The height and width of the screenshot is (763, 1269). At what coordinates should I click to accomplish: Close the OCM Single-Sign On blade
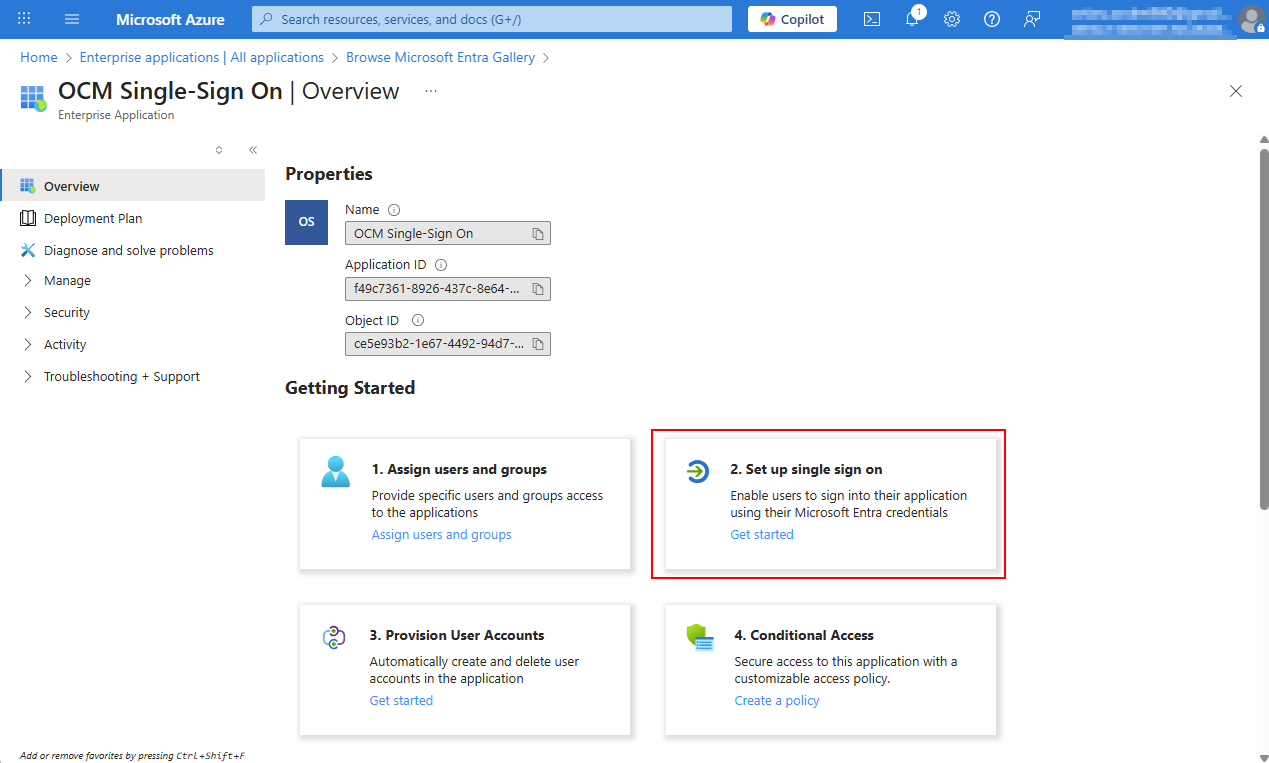(x=1236, y=91)
